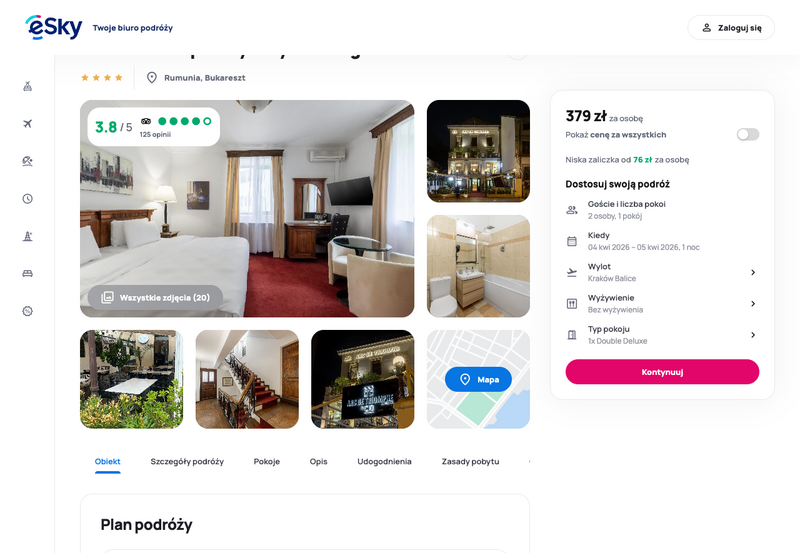800x553 pixels.
Task: Open the percent deals sidebar icon
Action: point(28,311)
